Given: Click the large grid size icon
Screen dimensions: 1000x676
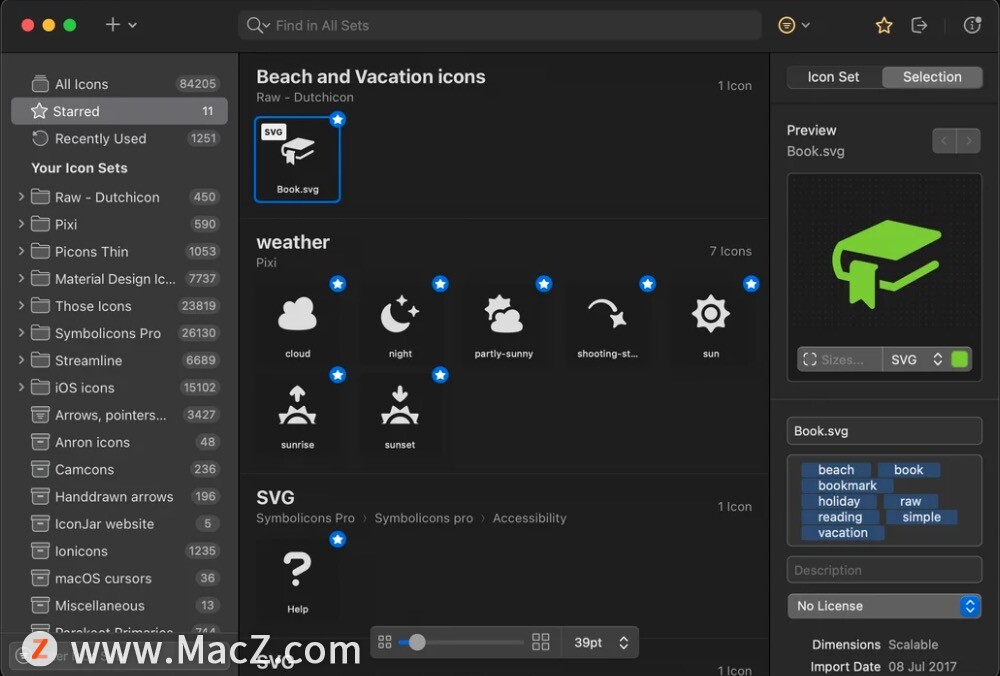Looking at the screenshot, I should click(x=540, y=642).
